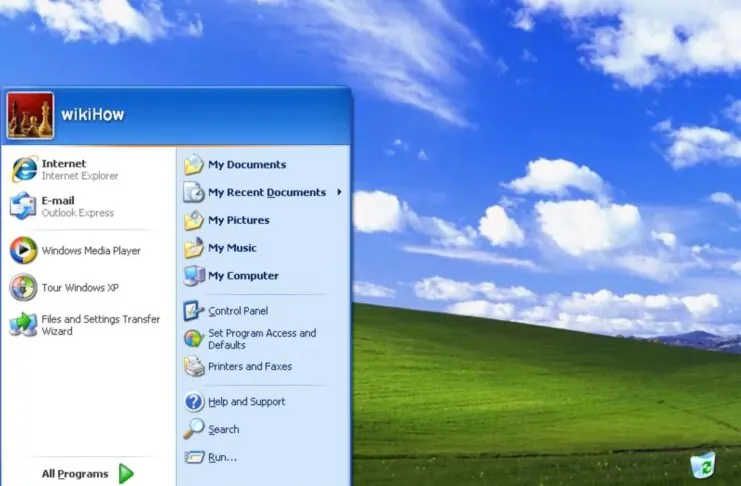741x486 pixels.
Task: Open My Documents label
Action: coord(247,165)
